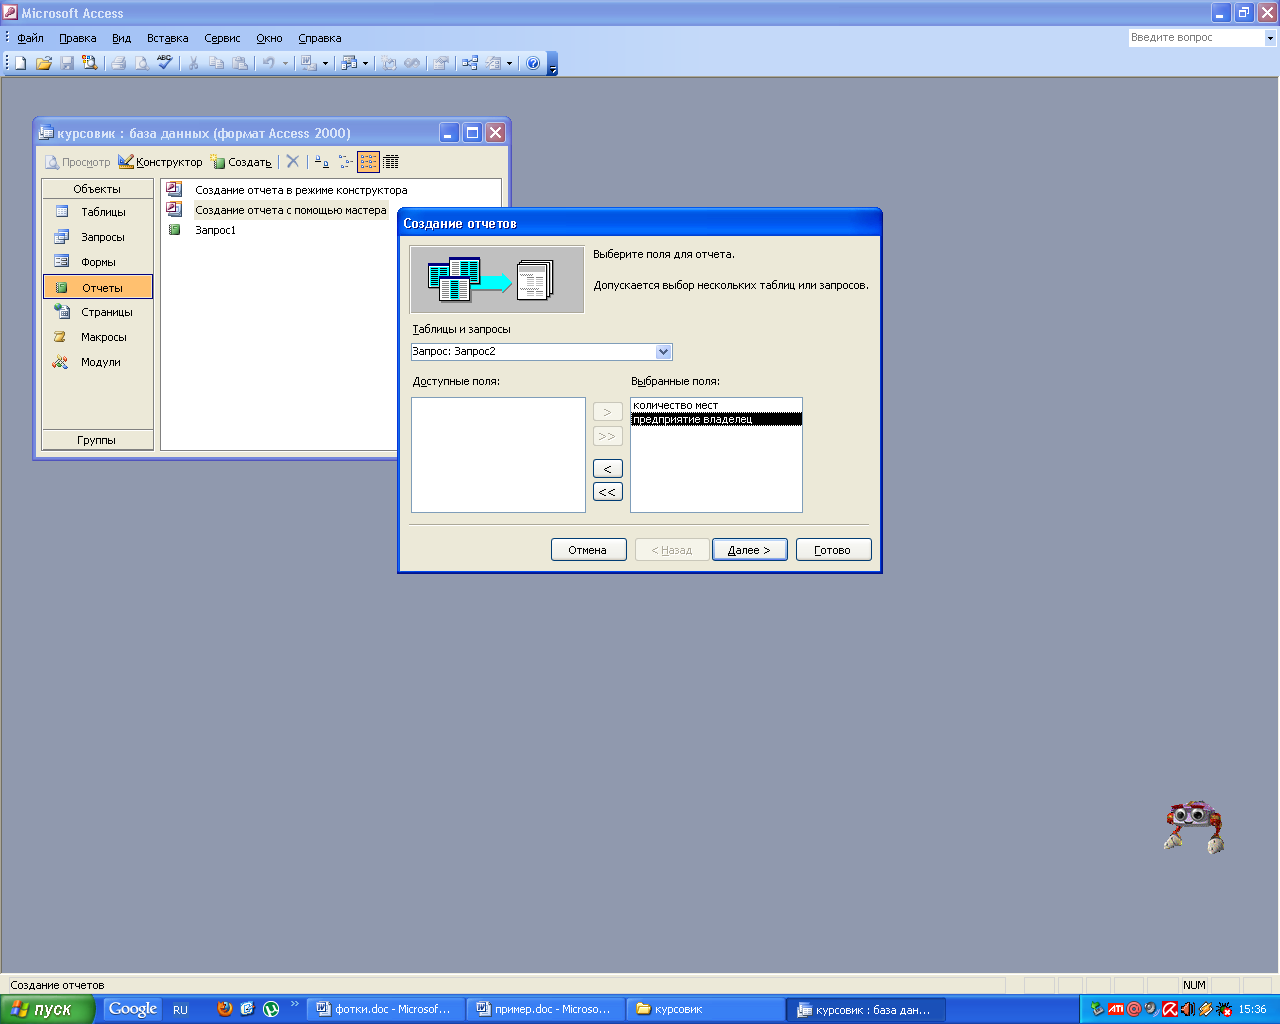Open Модули in the objects panel
This screenshot has width=1280, height=1024.
98,362
